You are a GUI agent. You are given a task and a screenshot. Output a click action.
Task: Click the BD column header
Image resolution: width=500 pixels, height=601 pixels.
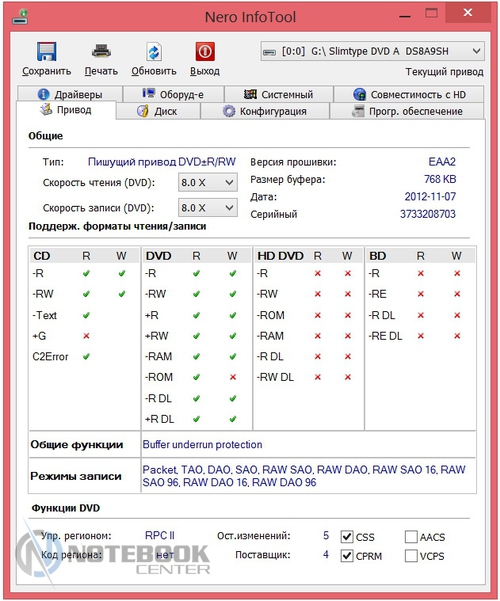(x=377, y=256)
